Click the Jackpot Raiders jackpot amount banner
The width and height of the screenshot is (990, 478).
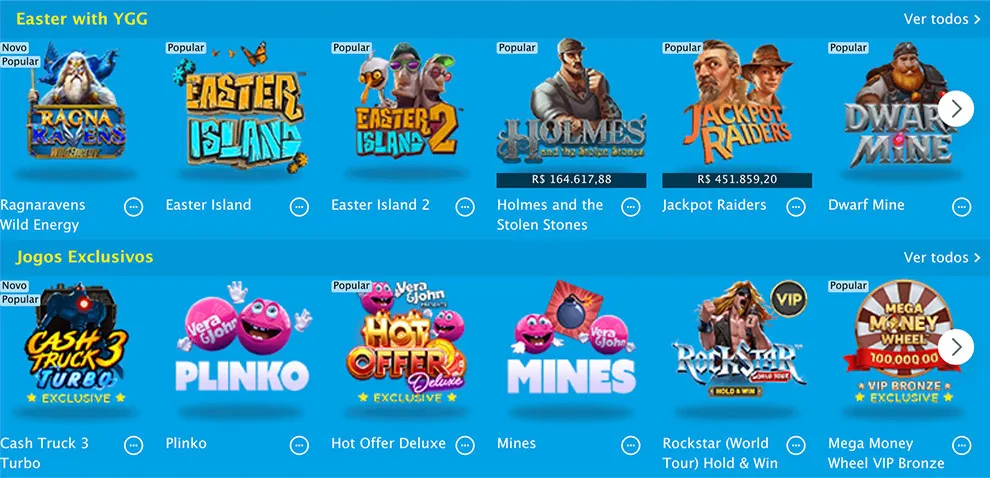coord(737,180)
